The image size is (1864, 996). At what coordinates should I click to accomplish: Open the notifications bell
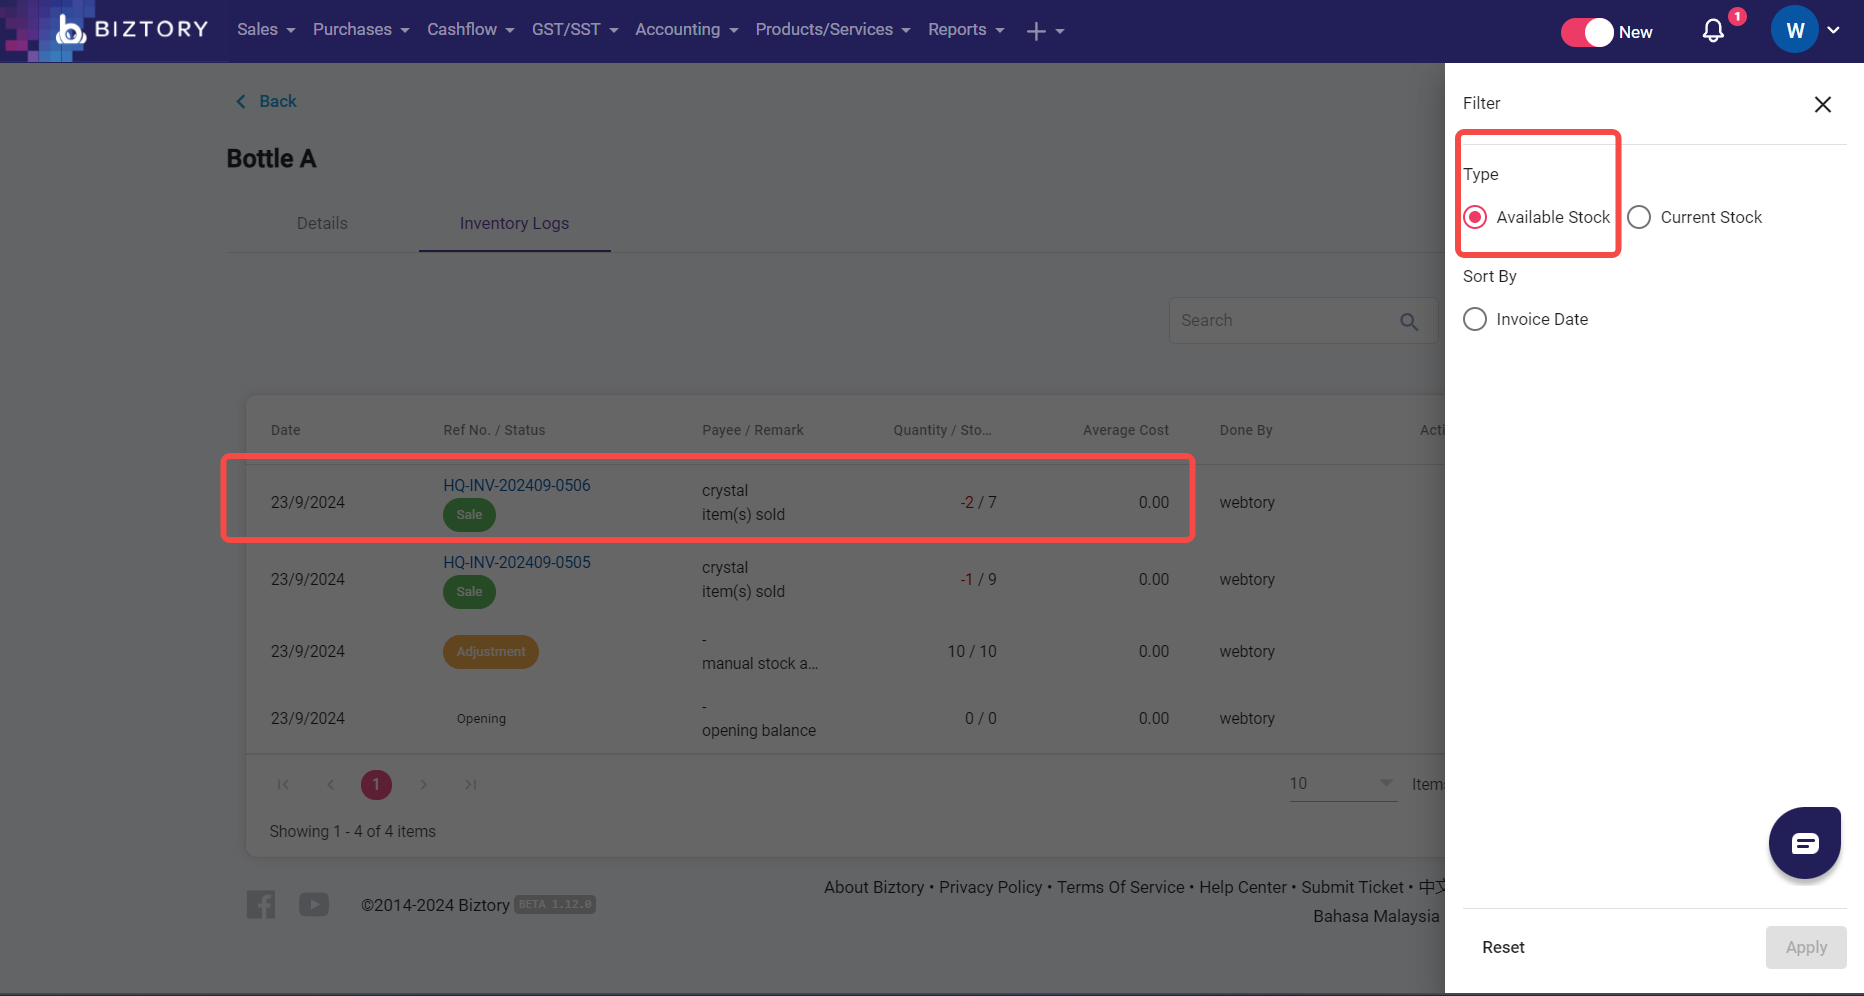tap(1713, 31)
